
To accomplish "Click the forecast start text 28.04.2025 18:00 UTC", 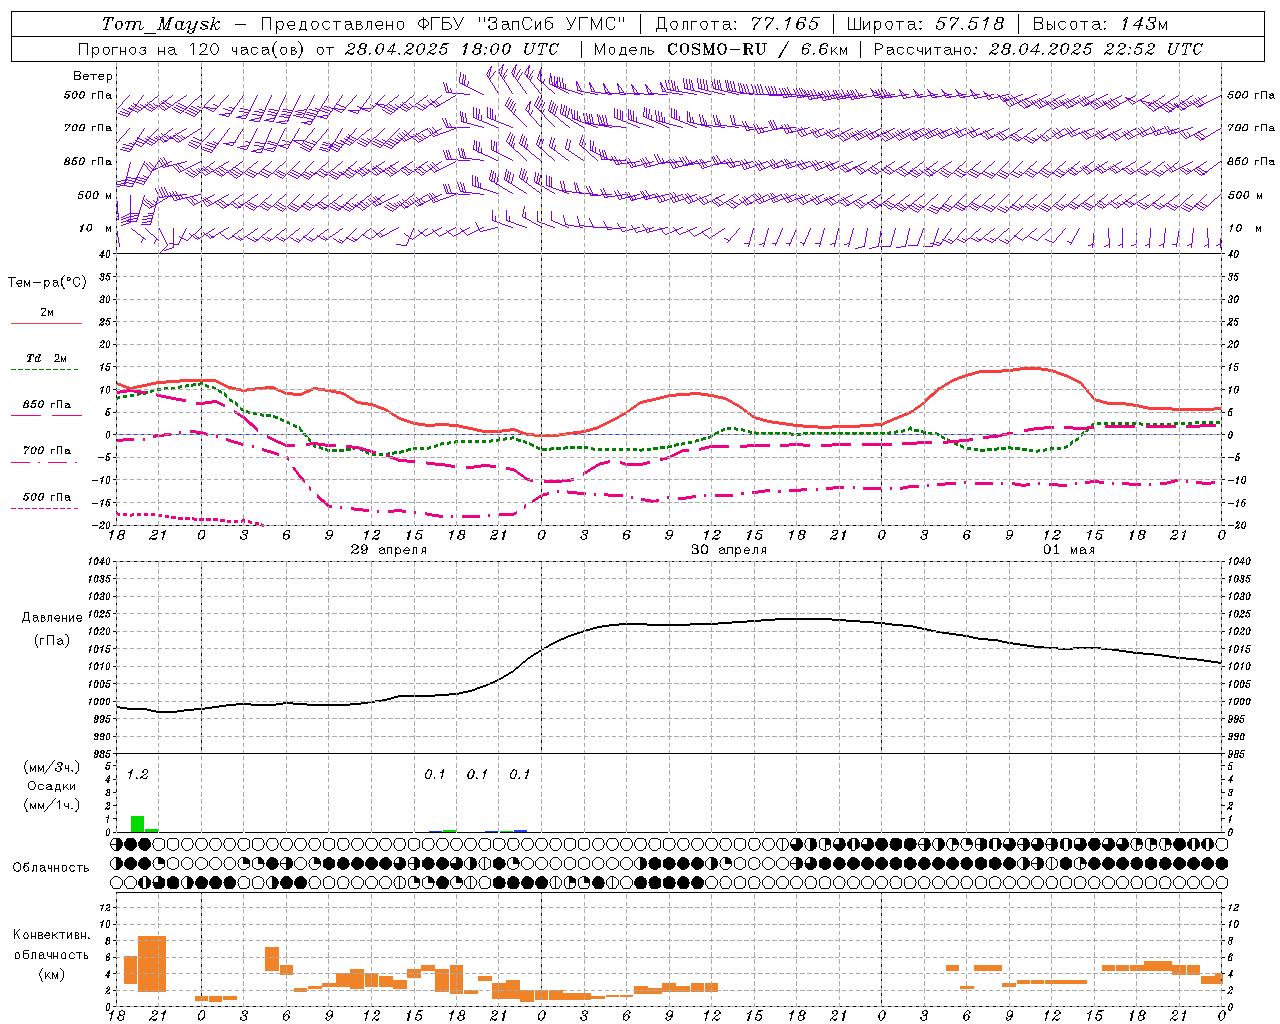I will point(452,49).
